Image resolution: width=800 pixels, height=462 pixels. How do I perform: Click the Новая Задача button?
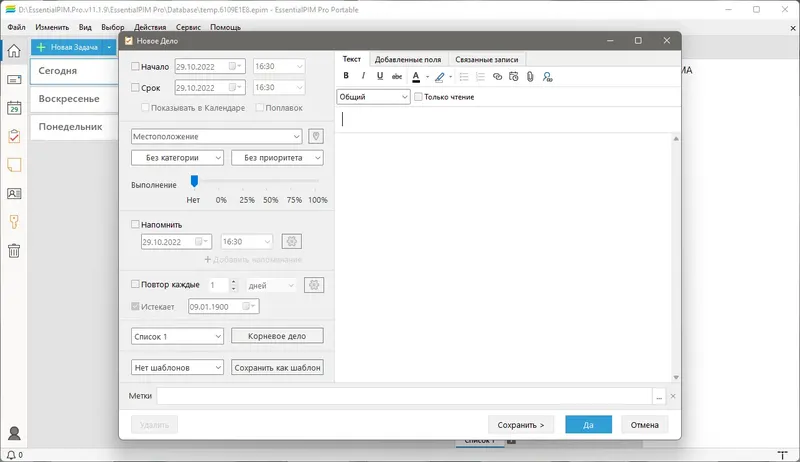tap(68, 47)
